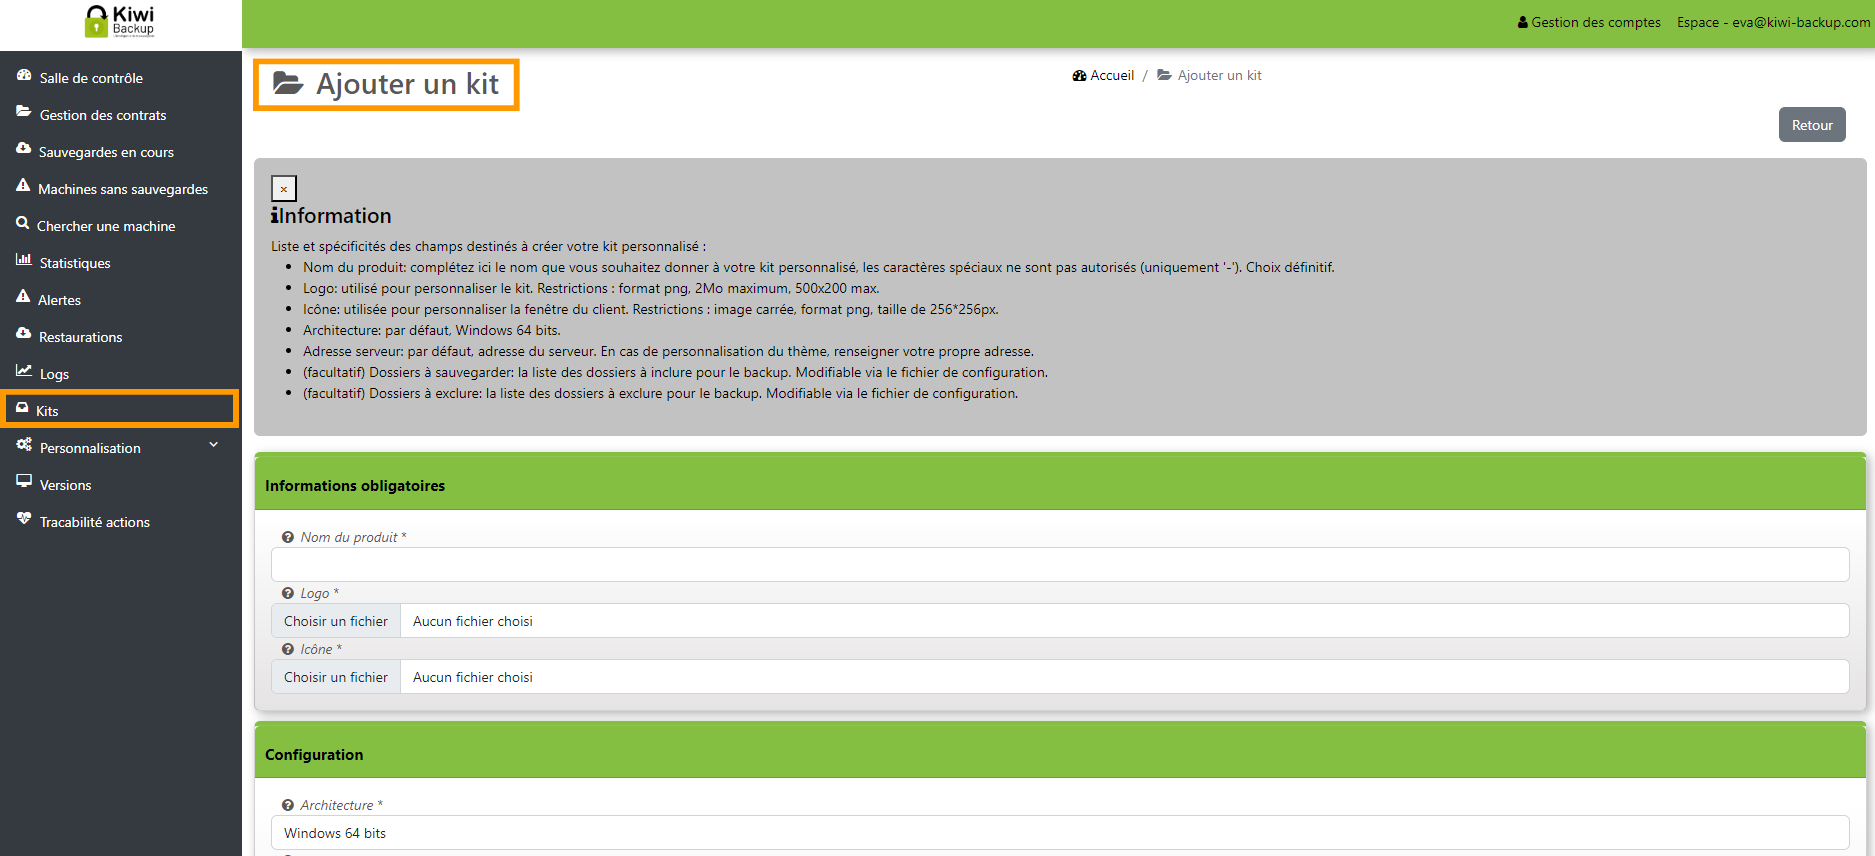Click the Kits disk icon
This screenshot has width=1875, height=856.
pos(22,408)
